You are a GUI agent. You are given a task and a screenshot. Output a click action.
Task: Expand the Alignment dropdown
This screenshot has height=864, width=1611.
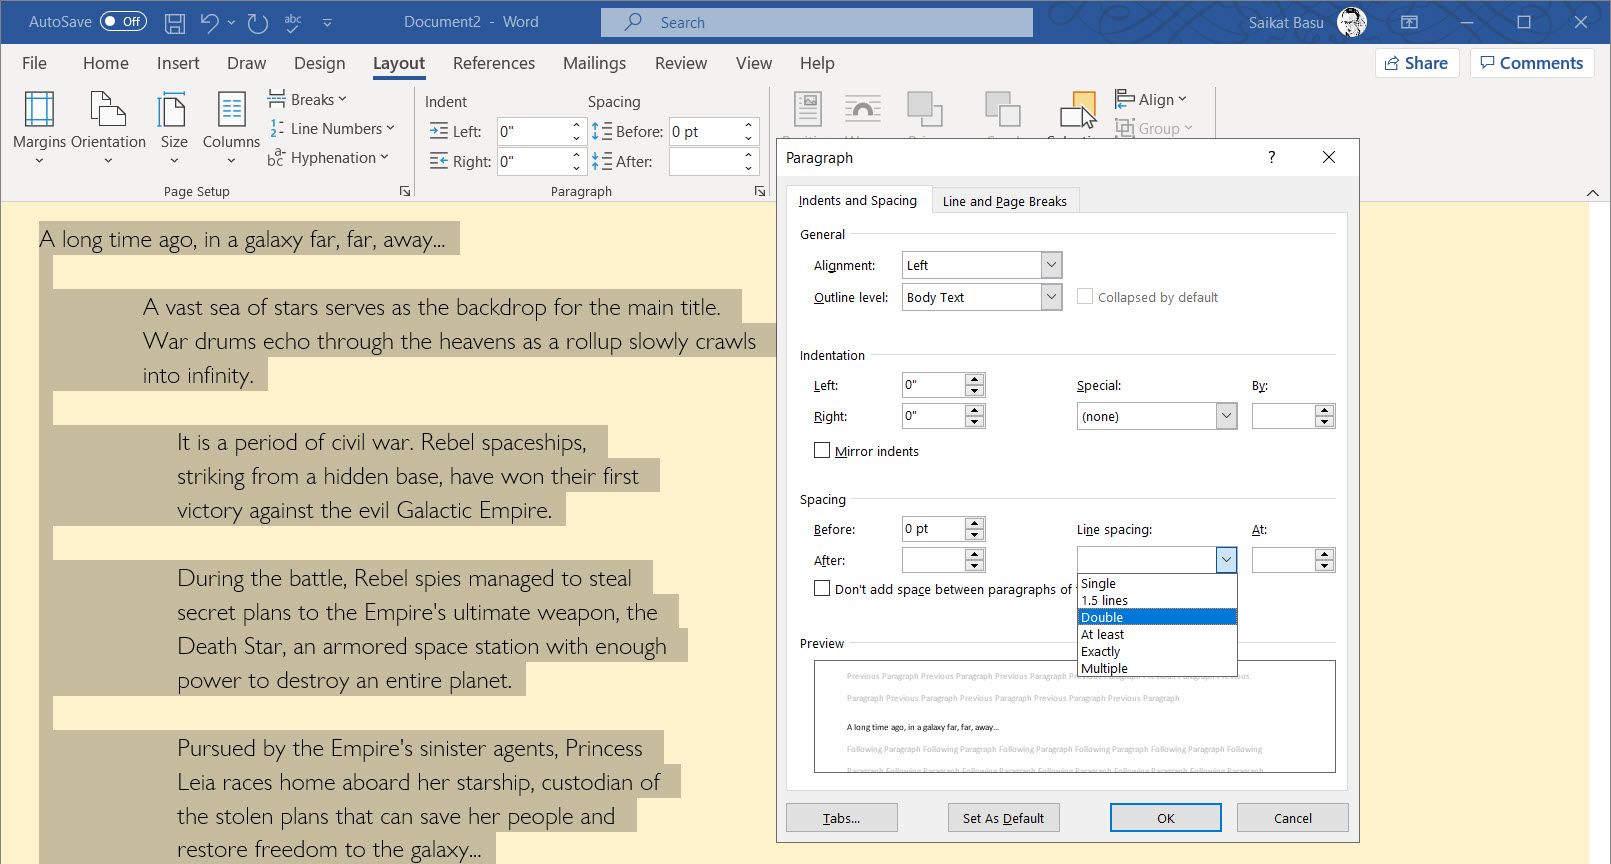pyautogui.click(x=1050, y=265)
